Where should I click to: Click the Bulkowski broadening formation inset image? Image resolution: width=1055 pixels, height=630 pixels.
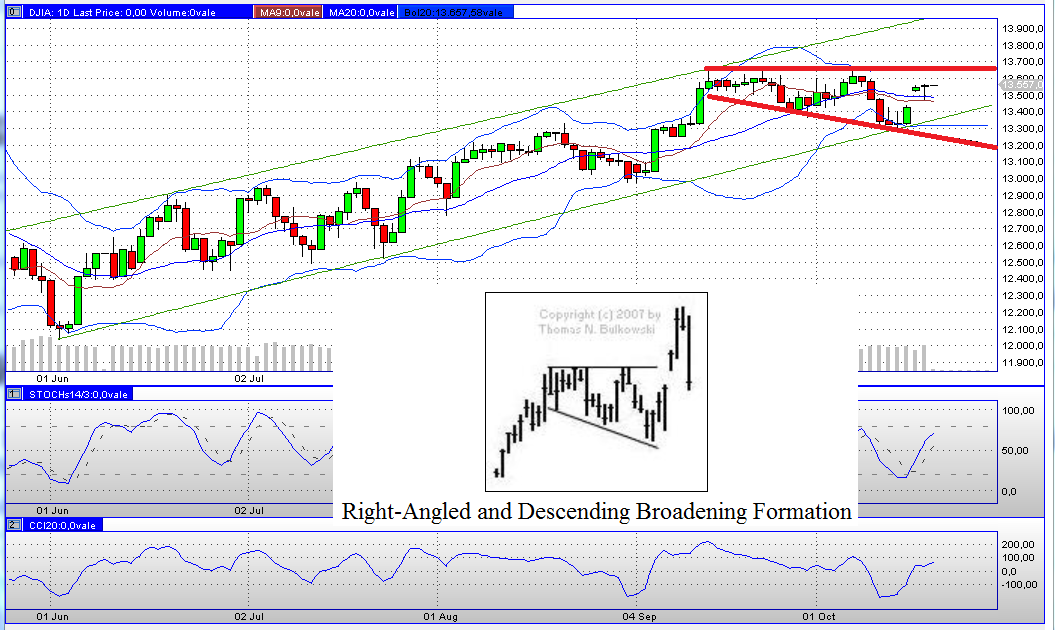(x=596, y=392)
